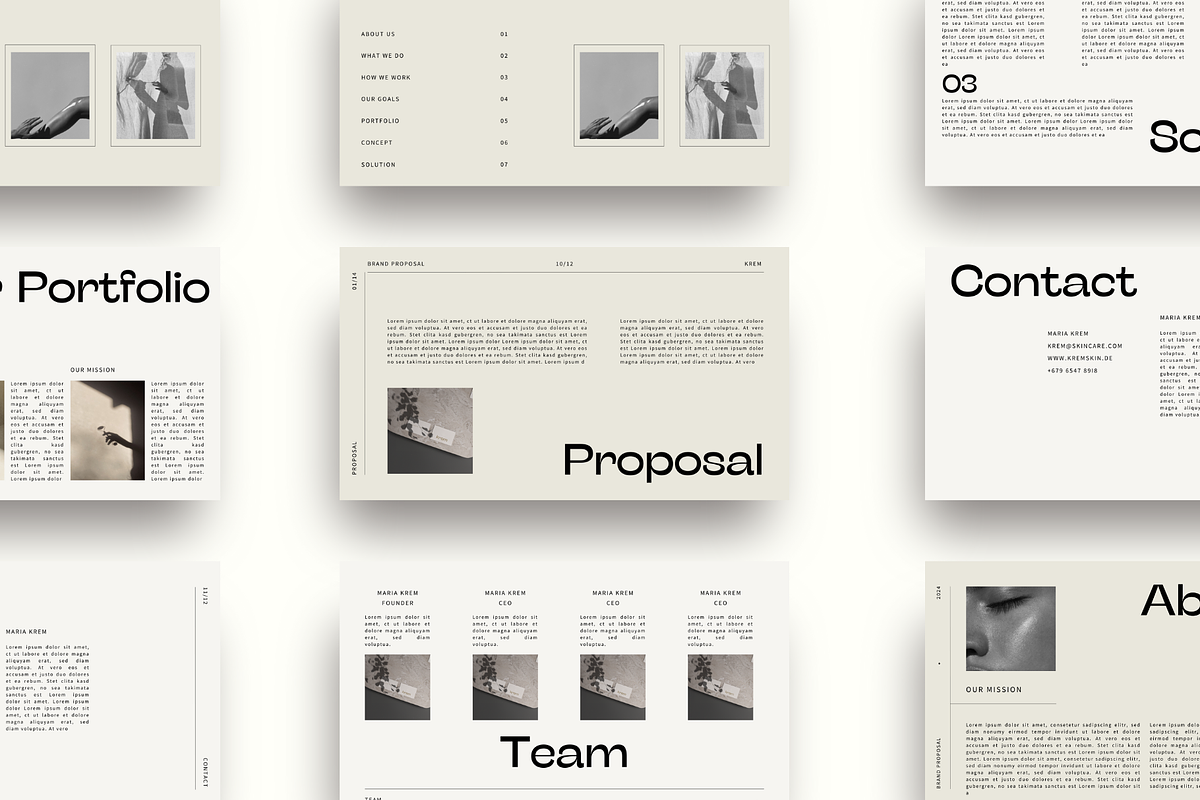The width and height of the screenshot is (1200, 800).
Task: Select the plant-shadow card photo on Proposal slide
Action: coord(430,431)
